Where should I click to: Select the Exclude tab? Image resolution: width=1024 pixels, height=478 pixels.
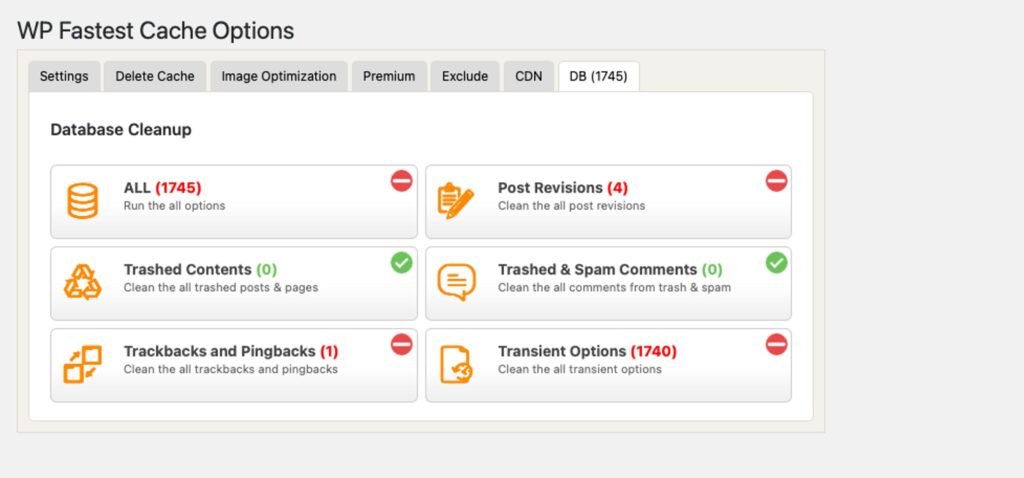point(465,76)
